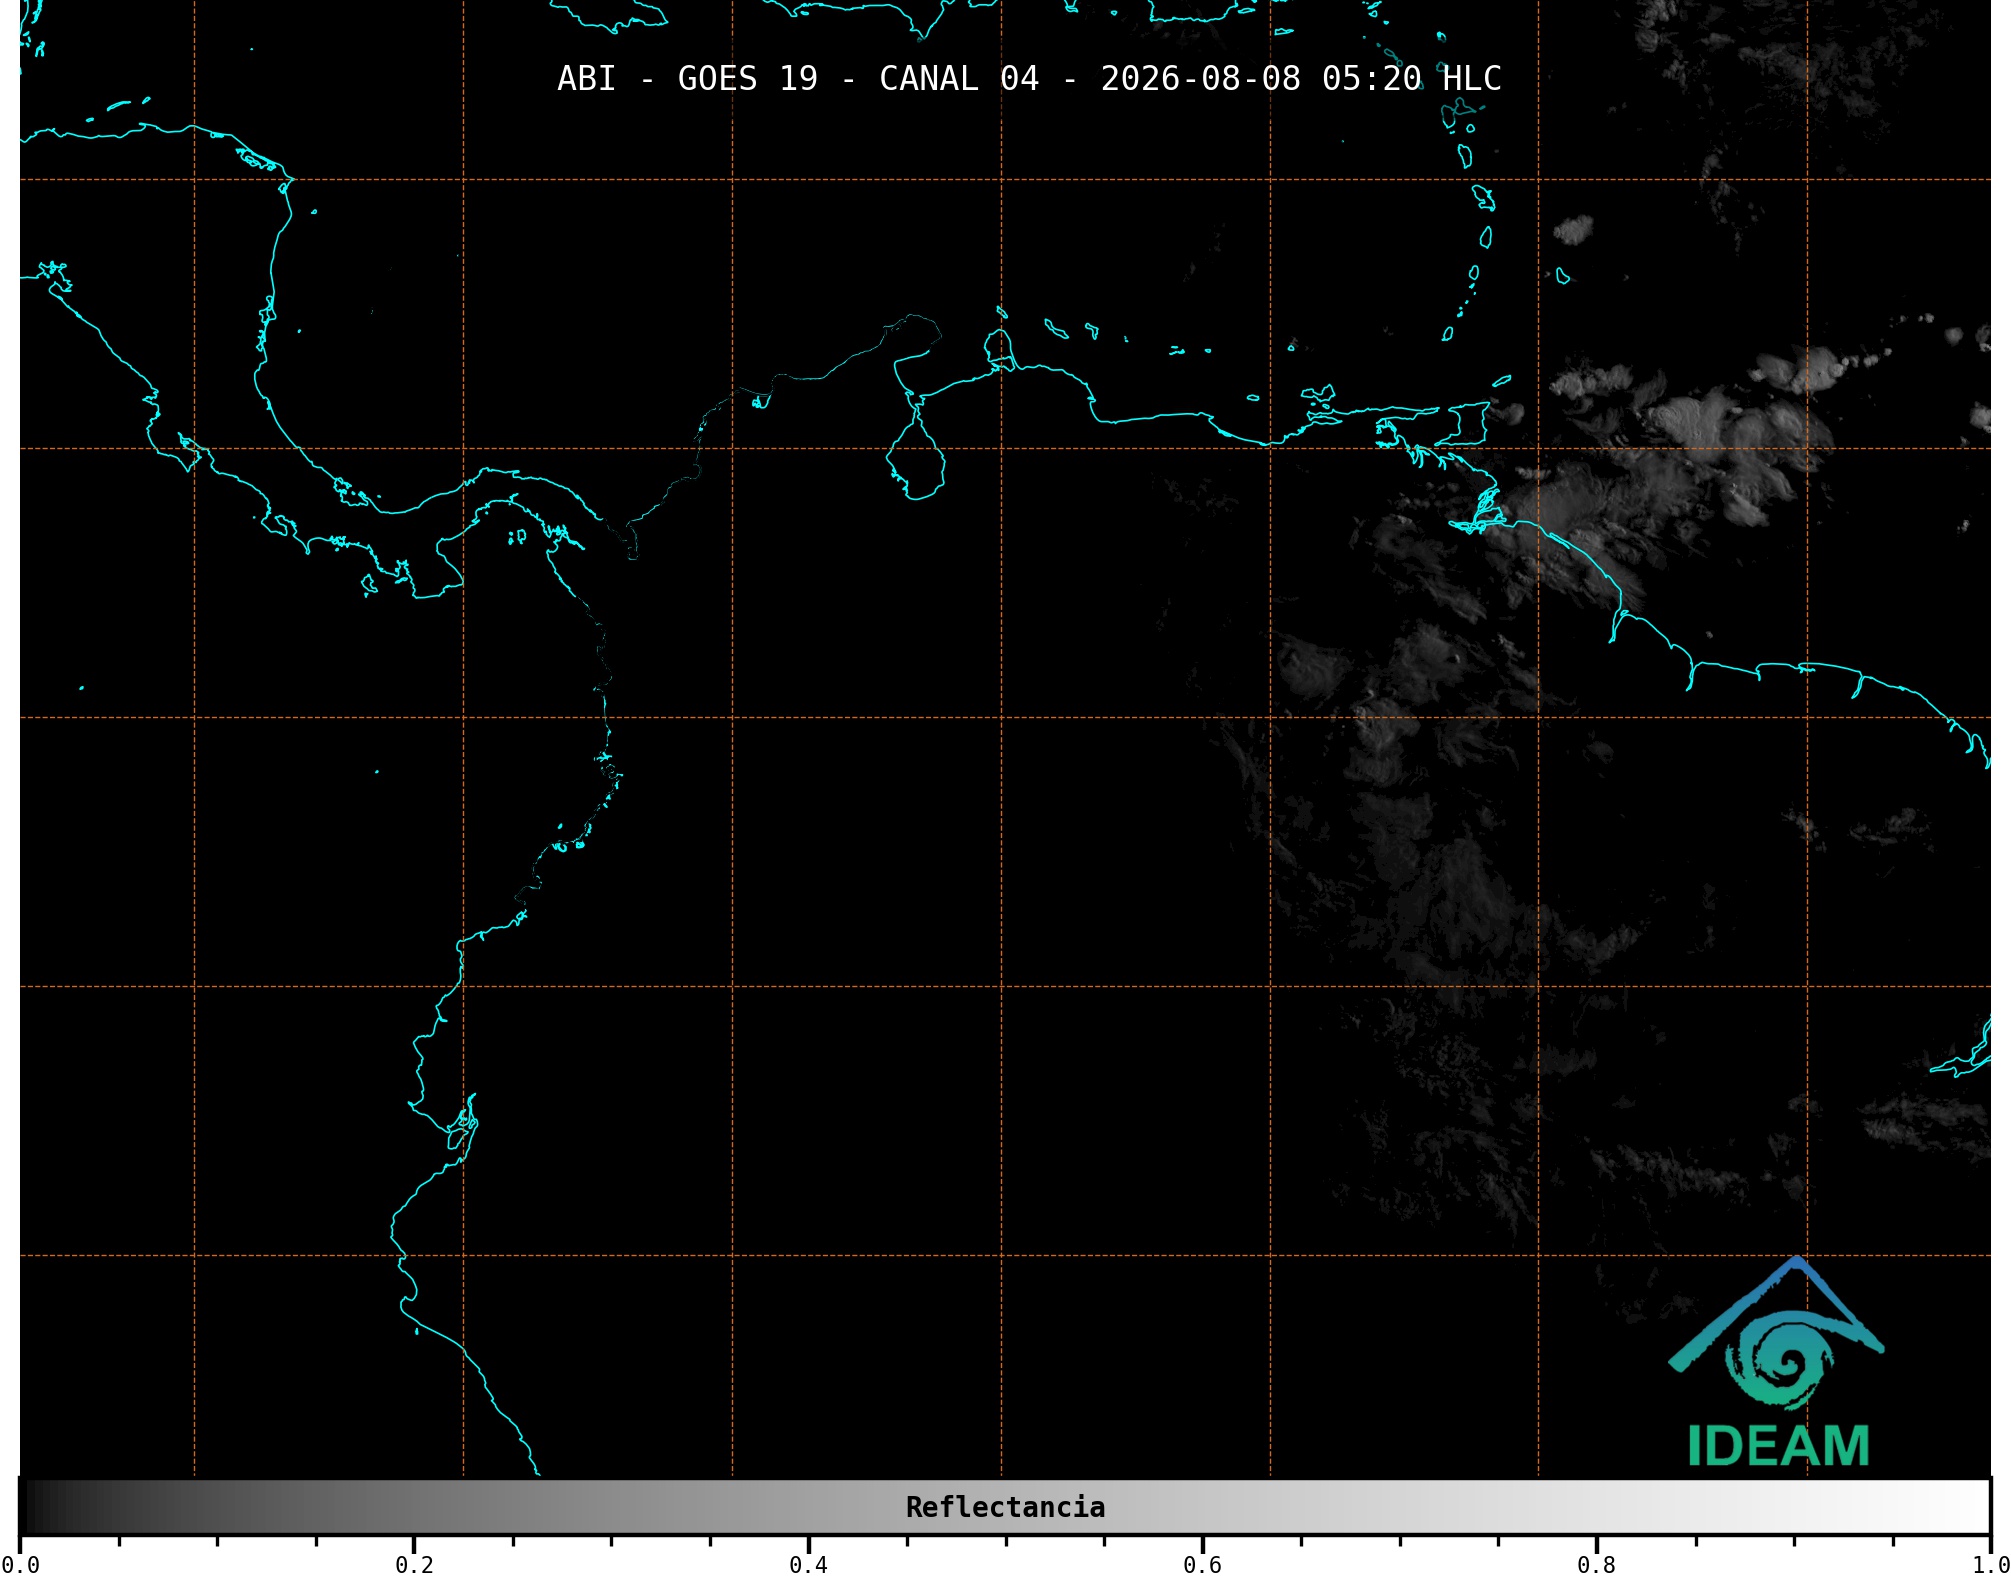Image resolution: width=2011 pixels, height=1577 pixels.
Task: Click the title text 'ABI - GOES 19 - CANAL 04'
Action: (x=798, y=79)
